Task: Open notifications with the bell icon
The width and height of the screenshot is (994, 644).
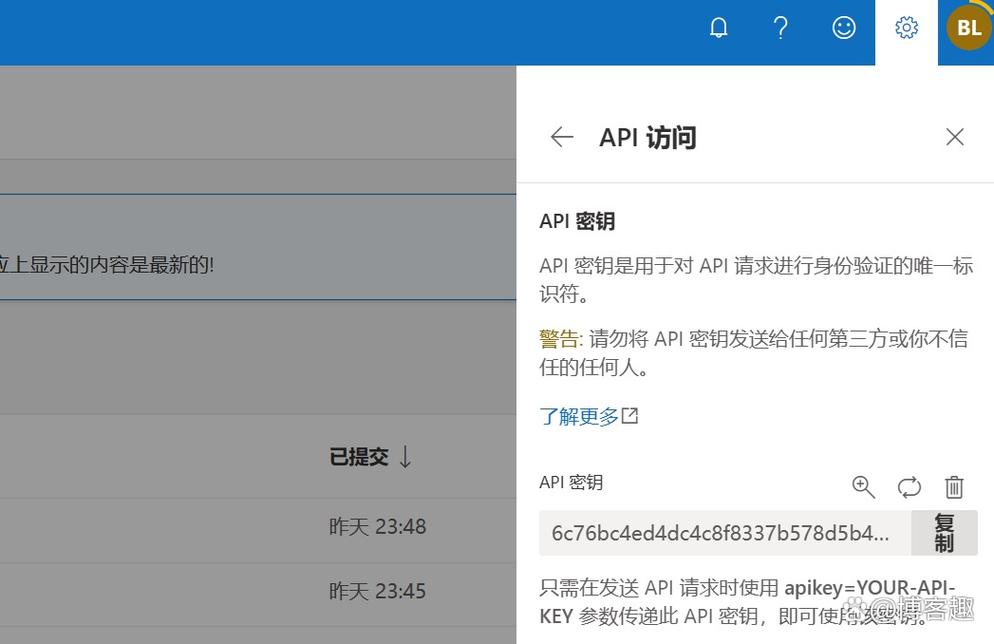Action: (718, 27)
